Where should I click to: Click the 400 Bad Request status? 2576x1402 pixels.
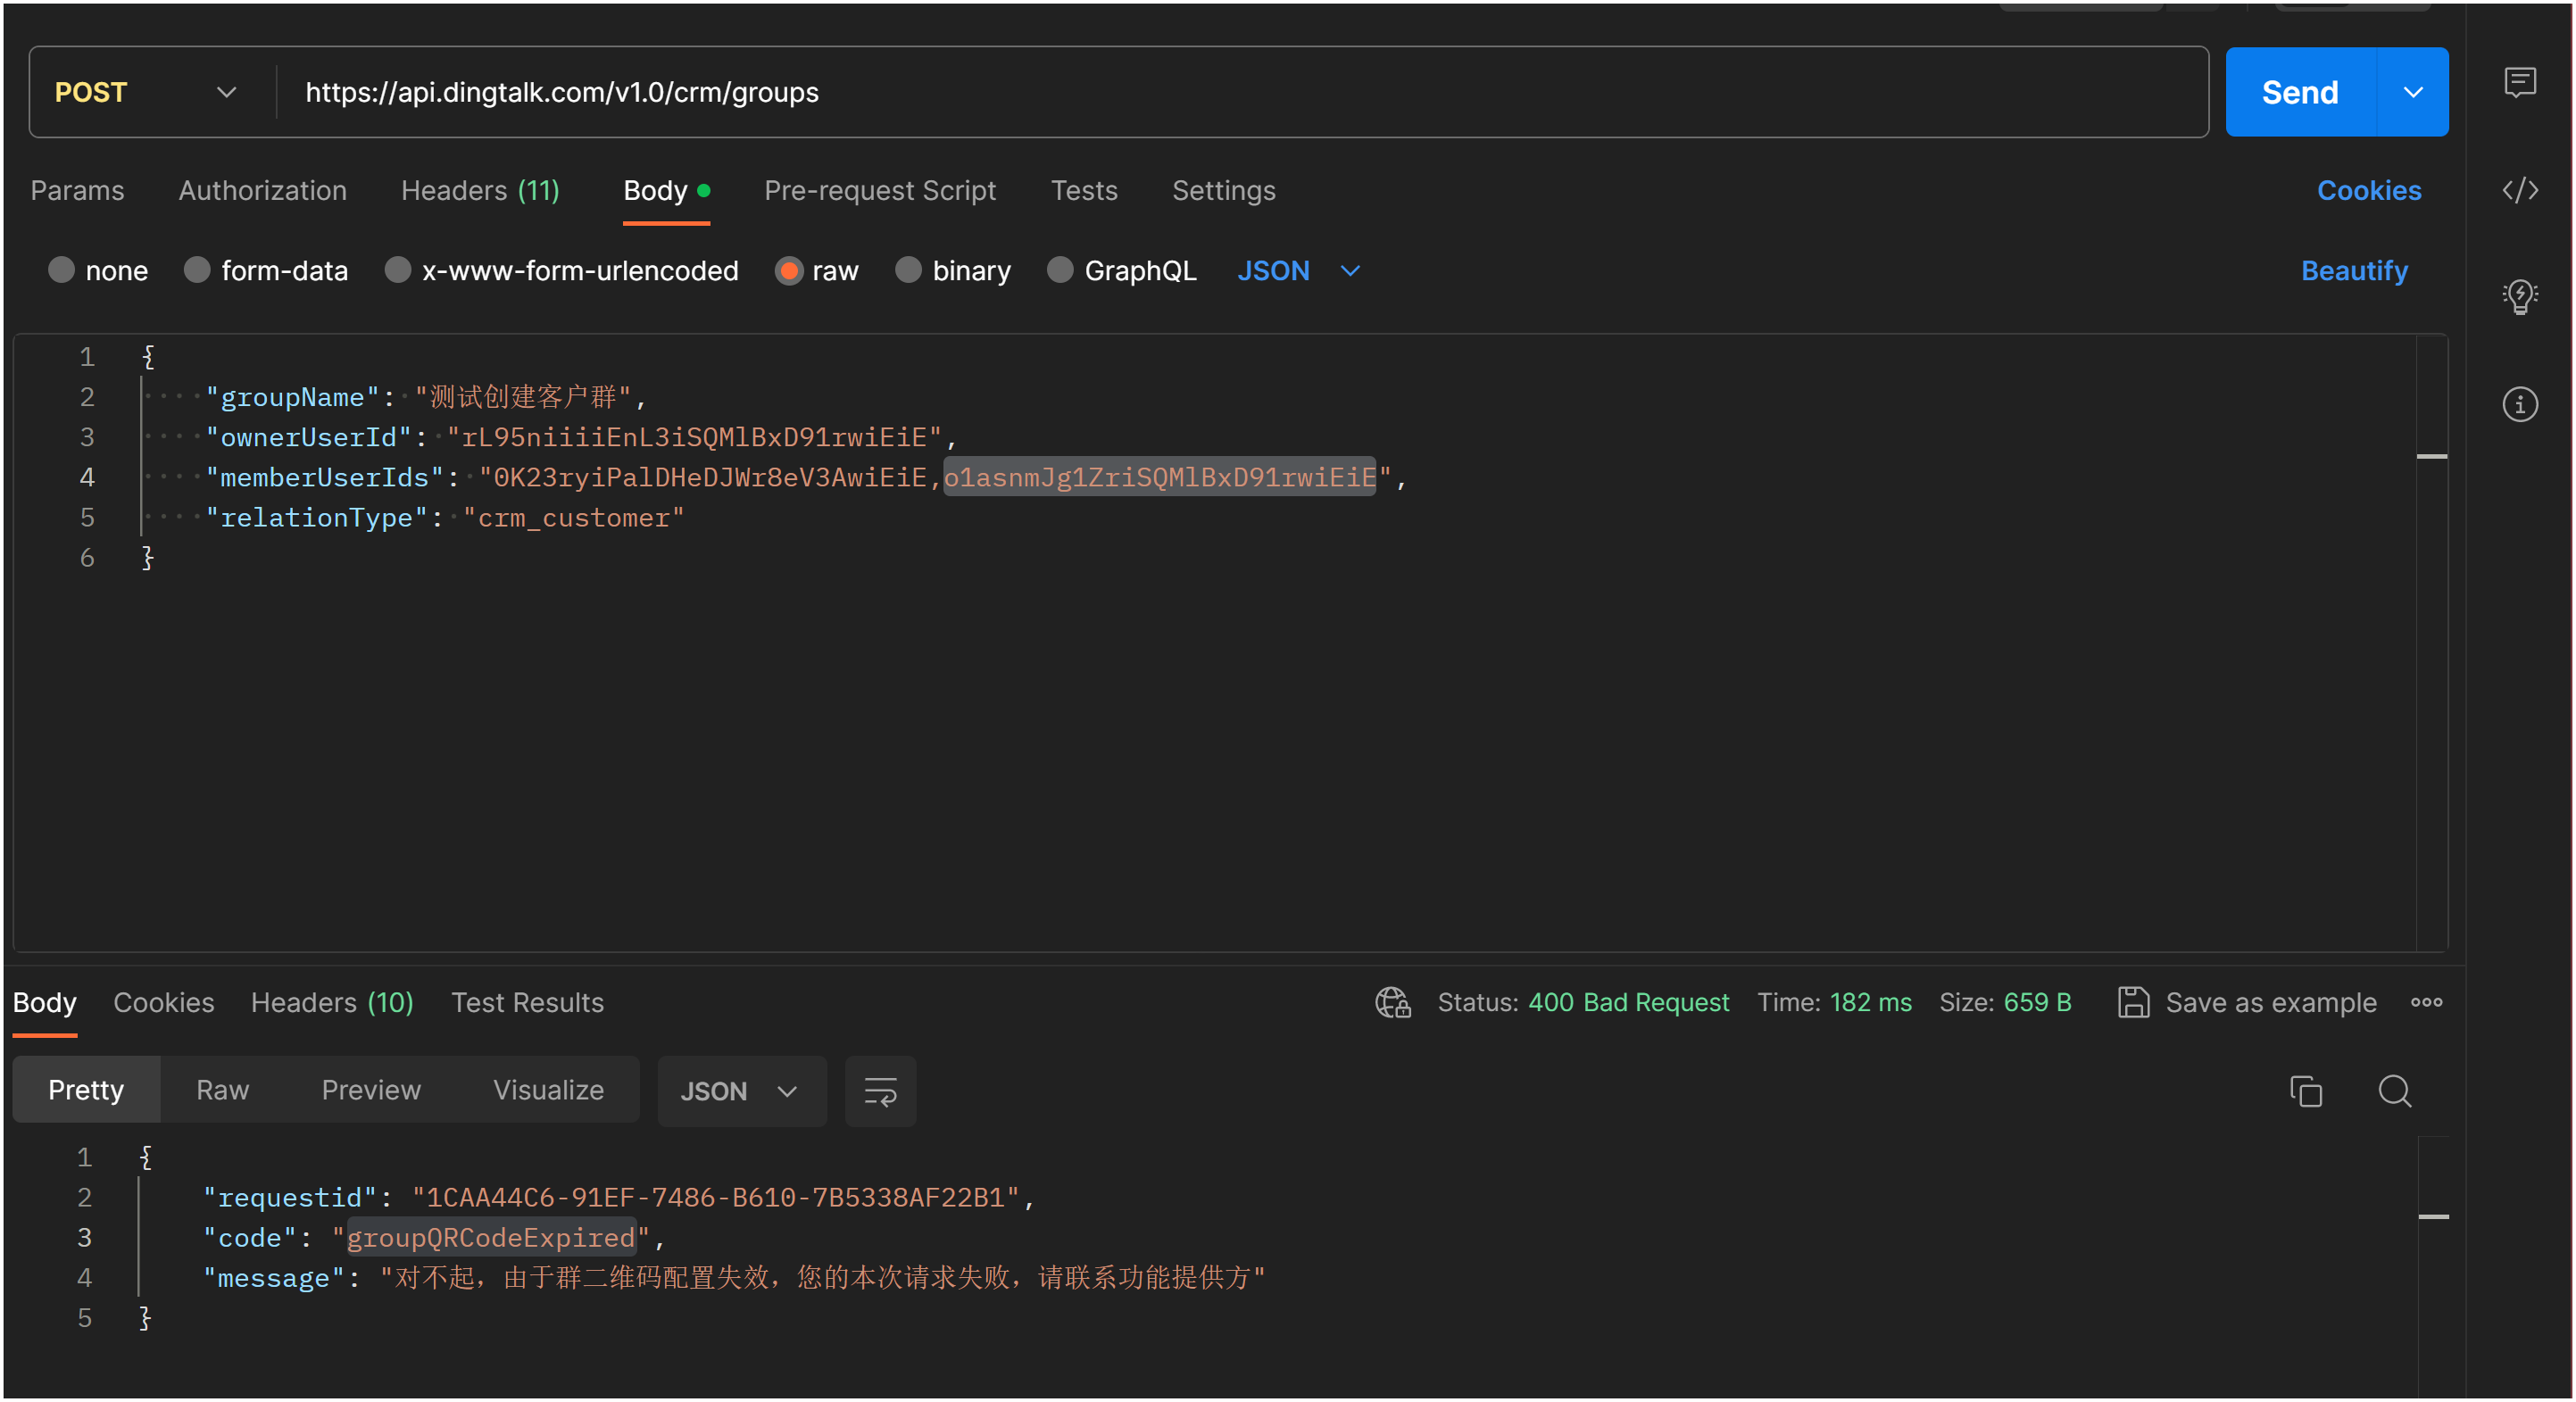pos(1627,1002)
